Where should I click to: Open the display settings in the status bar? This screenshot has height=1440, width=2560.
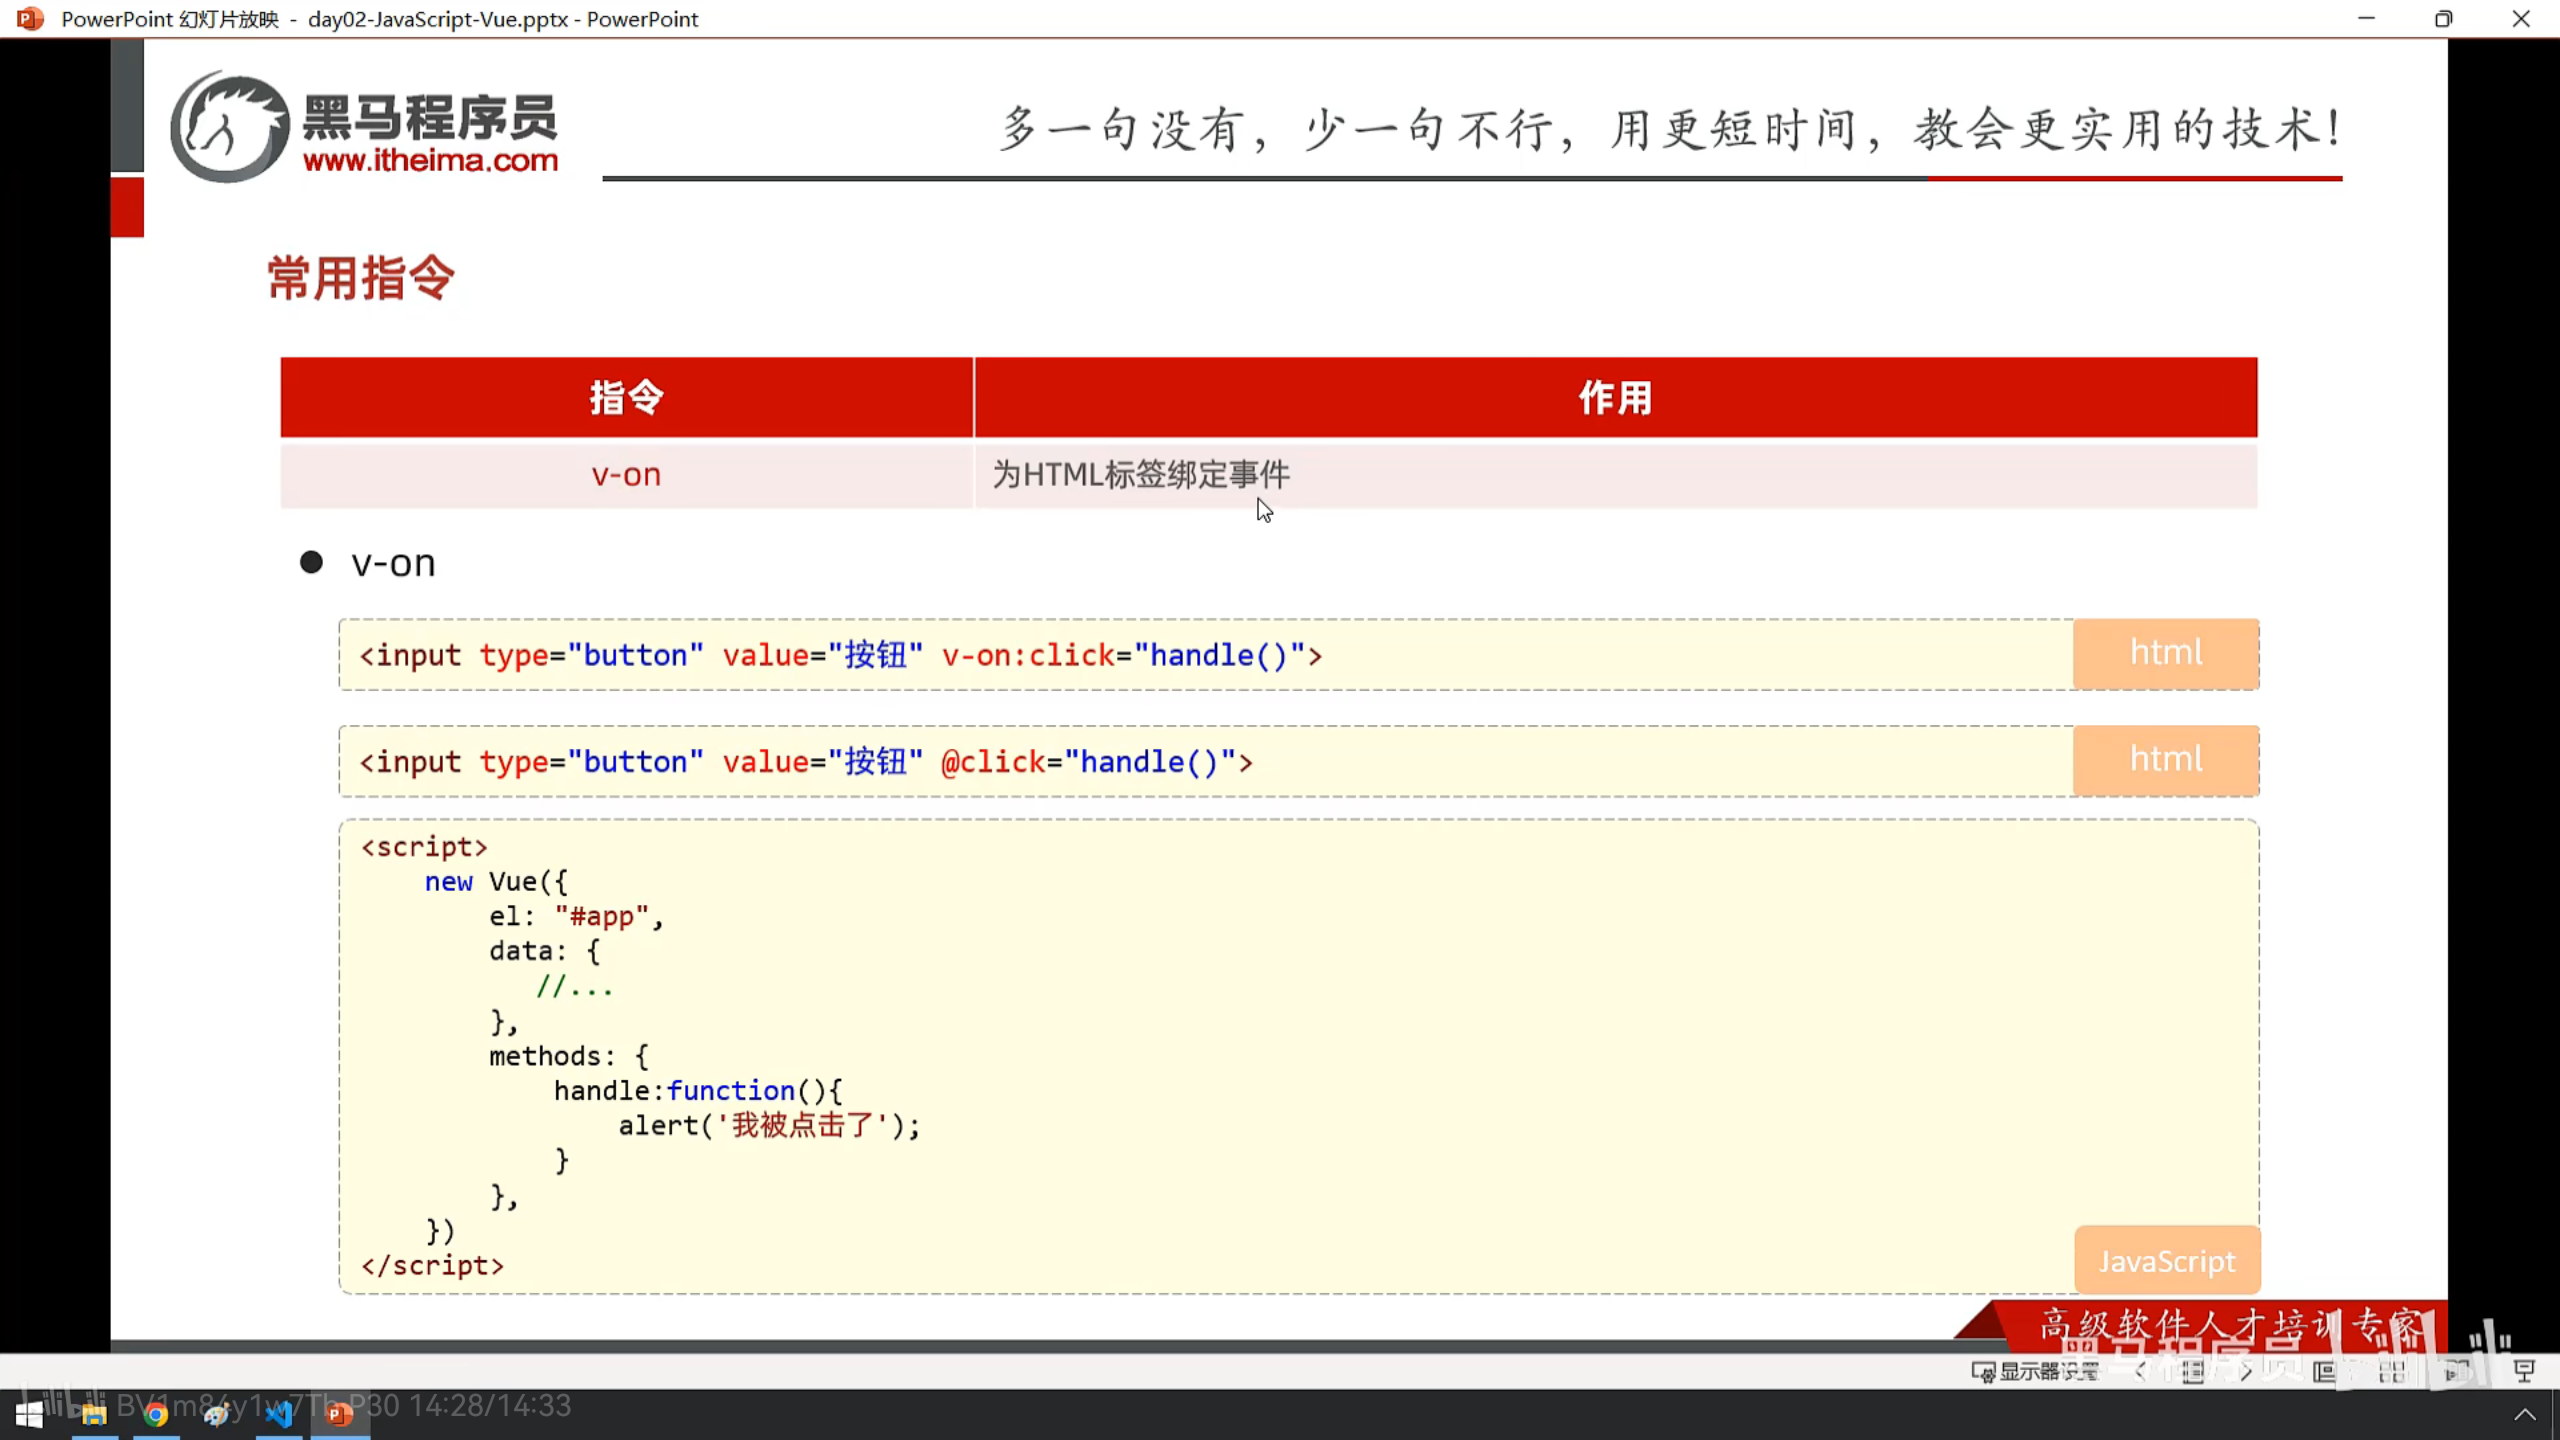click(x=2035, y=1371)
